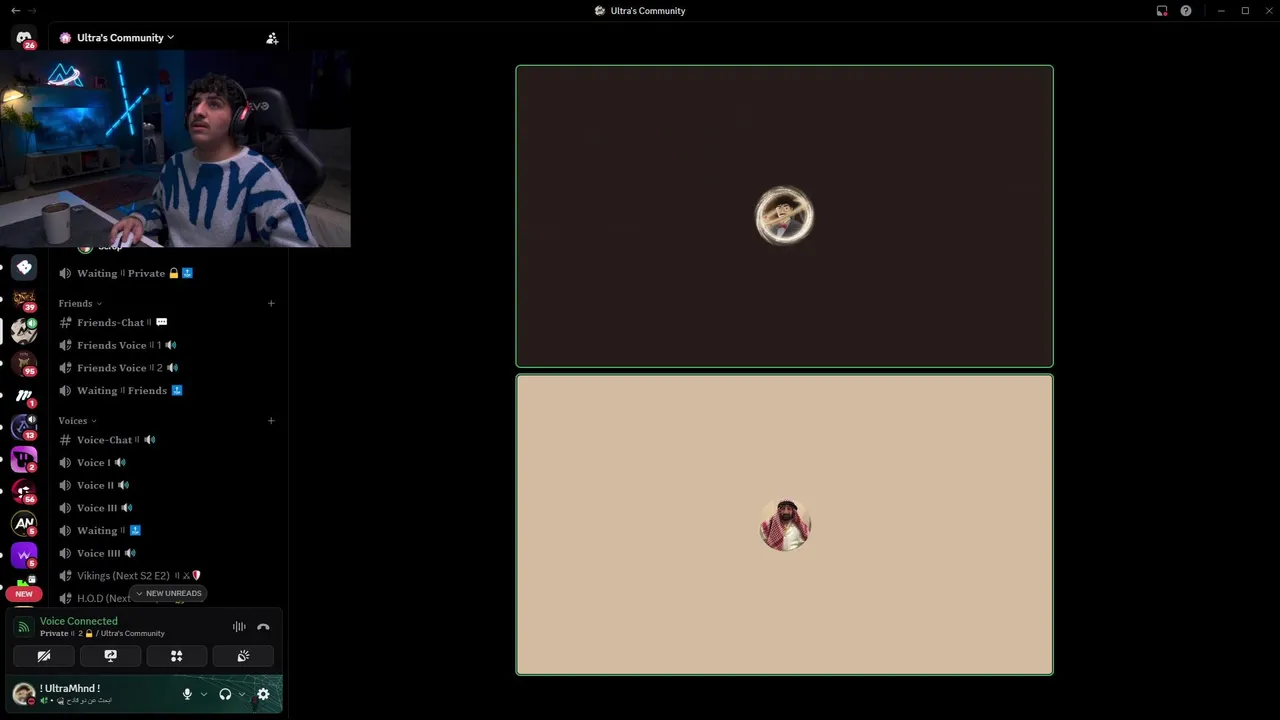Open server icon with 95 badge
This screenshot has width=1280, height=720.
pos(24,363)
